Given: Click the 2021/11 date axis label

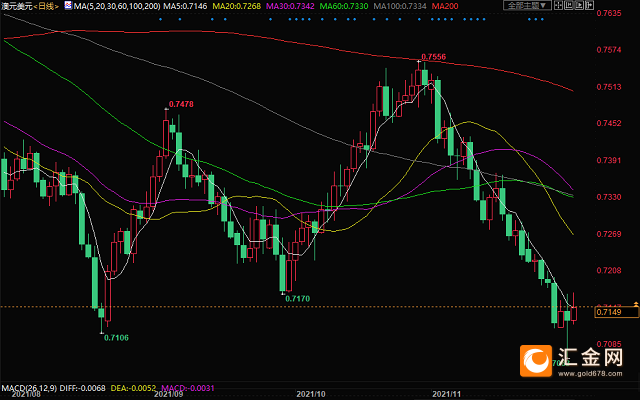Looking at the screenshot, I should (447, 395).
